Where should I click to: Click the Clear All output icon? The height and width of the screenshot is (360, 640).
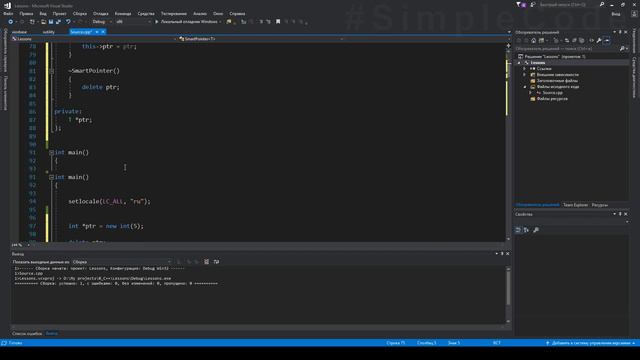[207, 262]
